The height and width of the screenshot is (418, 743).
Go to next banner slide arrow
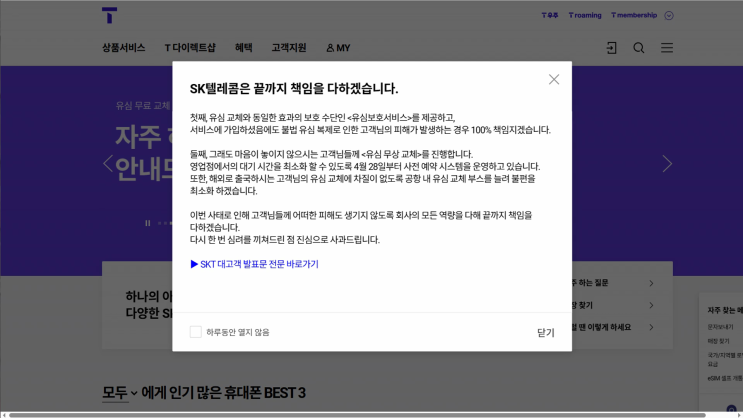[667, 164]
